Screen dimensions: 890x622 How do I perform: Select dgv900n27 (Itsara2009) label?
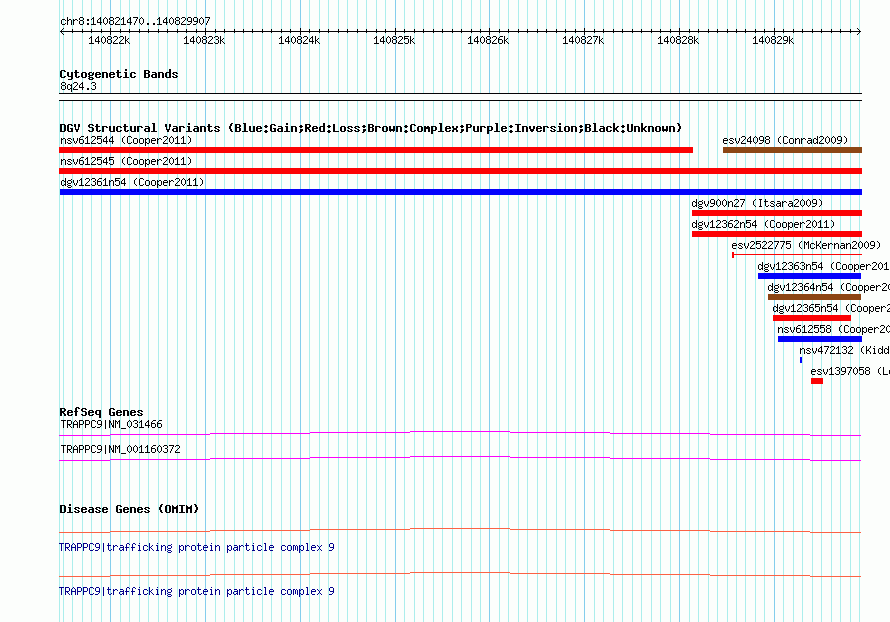point(757,203)
